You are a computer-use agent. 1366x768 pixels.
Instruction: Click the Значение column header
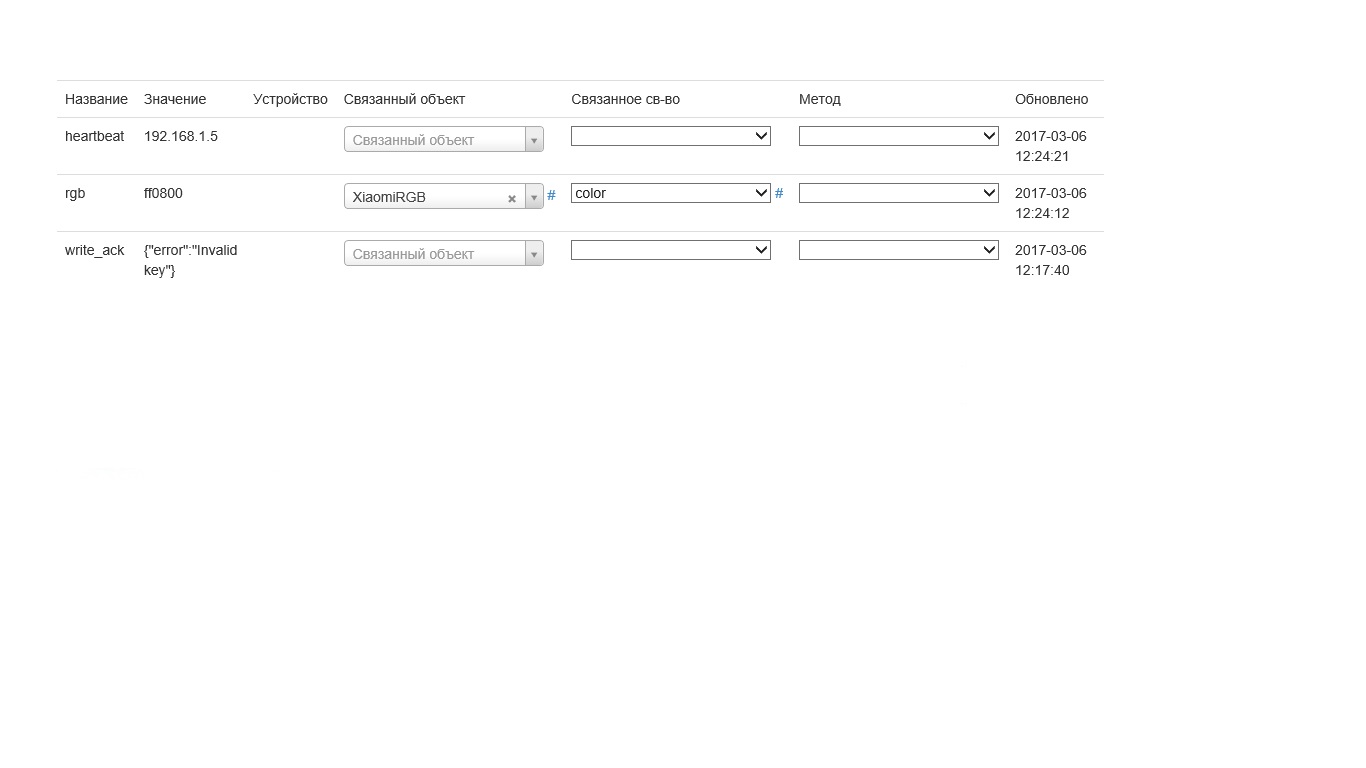tap(175, 99)
